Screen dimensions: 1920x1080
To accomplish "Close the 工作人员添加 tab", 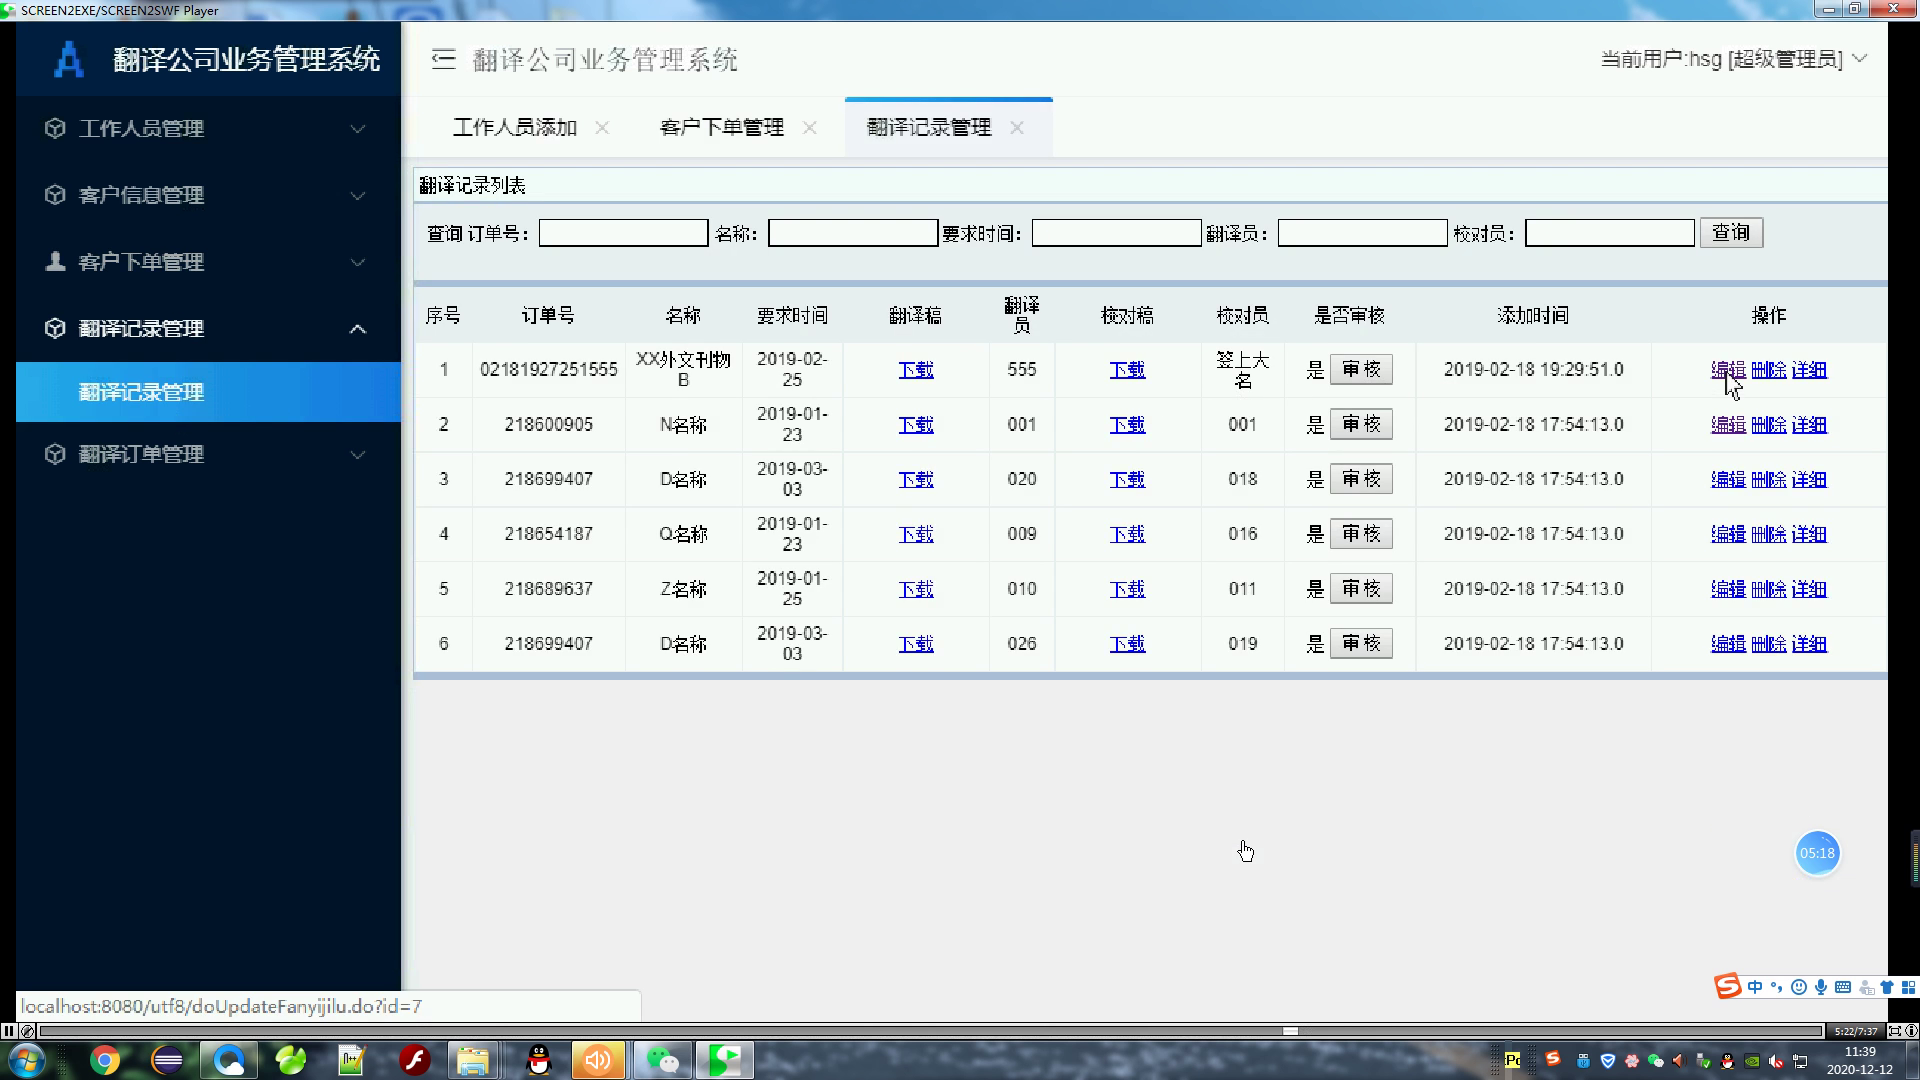I will tap(602, 128).
